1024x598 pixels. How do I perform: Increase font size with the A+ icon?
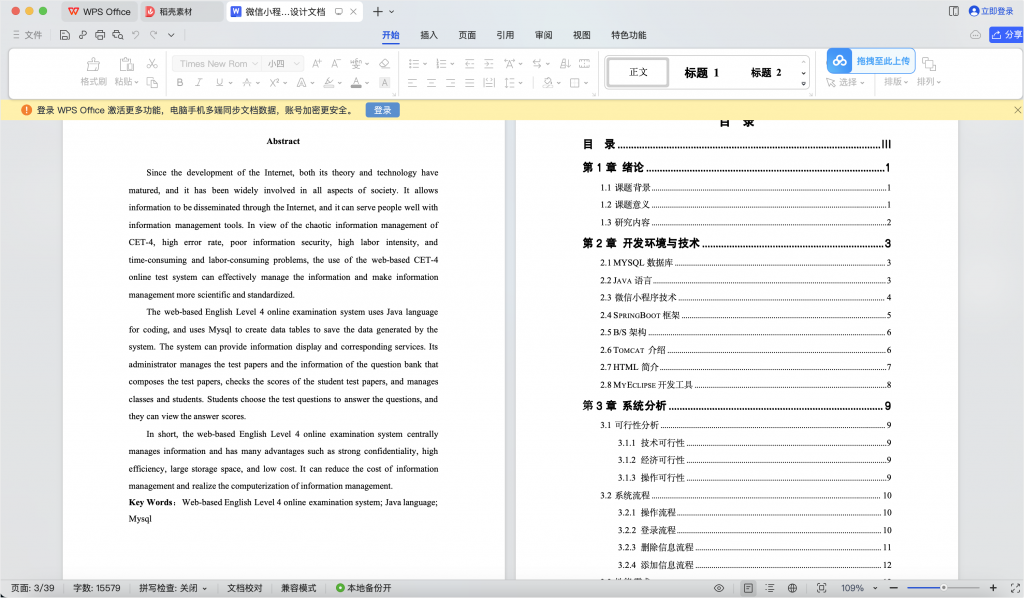(x=317, y=64)
